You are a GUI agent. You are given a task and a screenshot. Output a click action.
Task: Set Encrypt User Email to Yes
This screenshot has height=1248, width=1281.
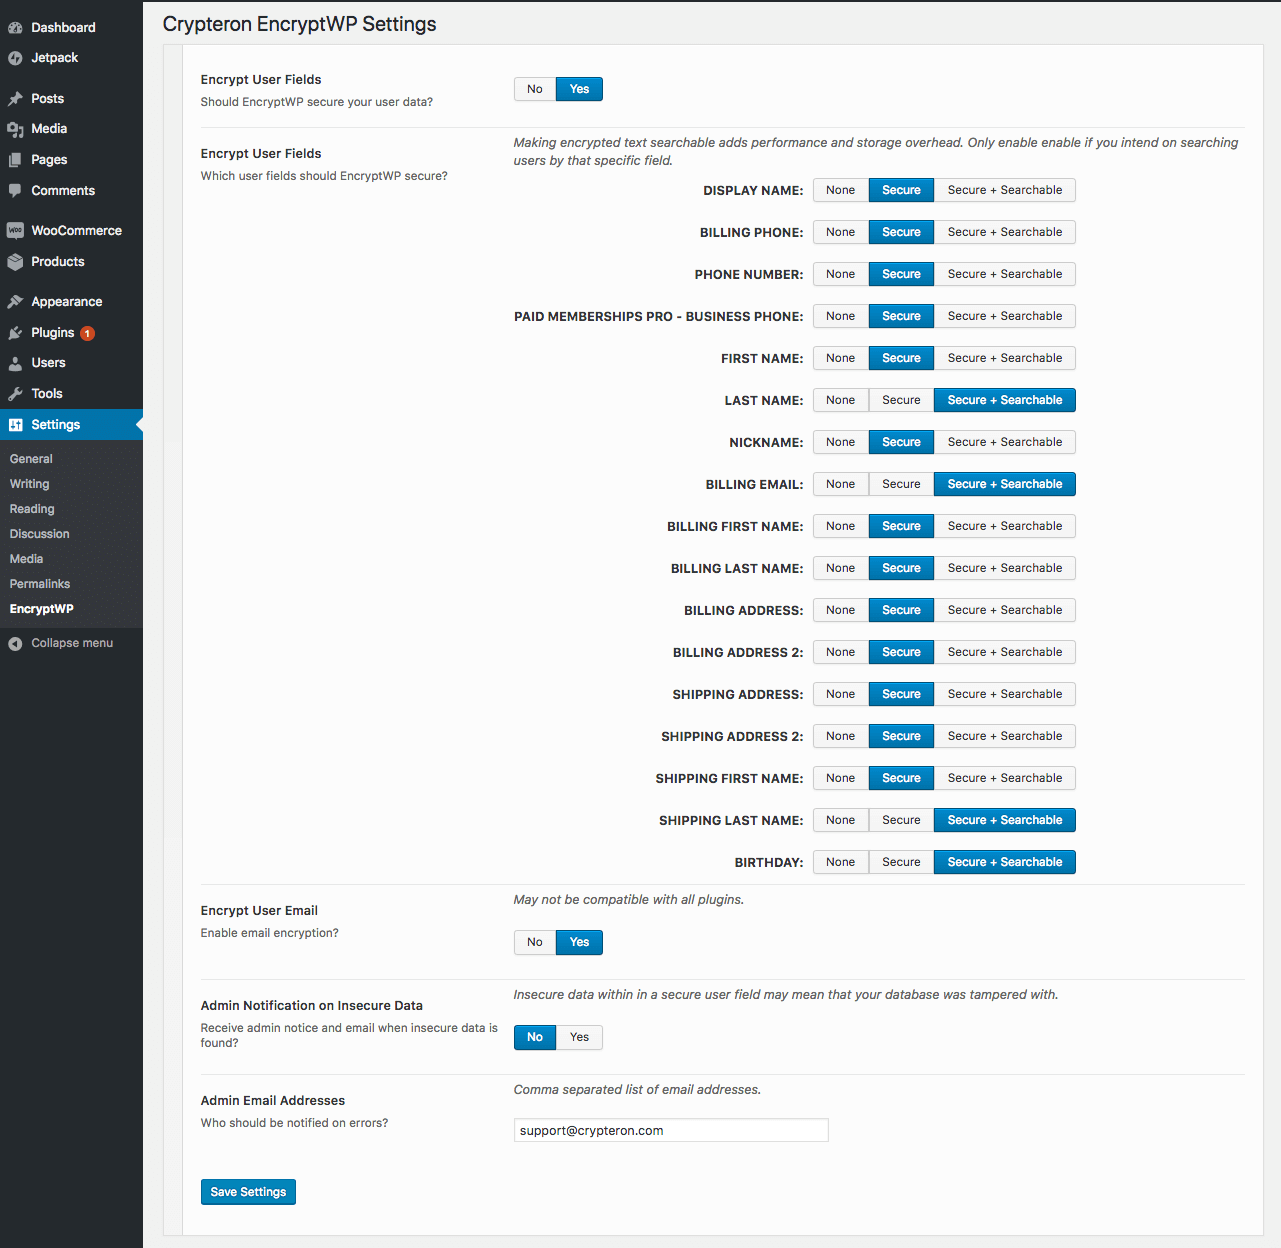pos(579,942)
